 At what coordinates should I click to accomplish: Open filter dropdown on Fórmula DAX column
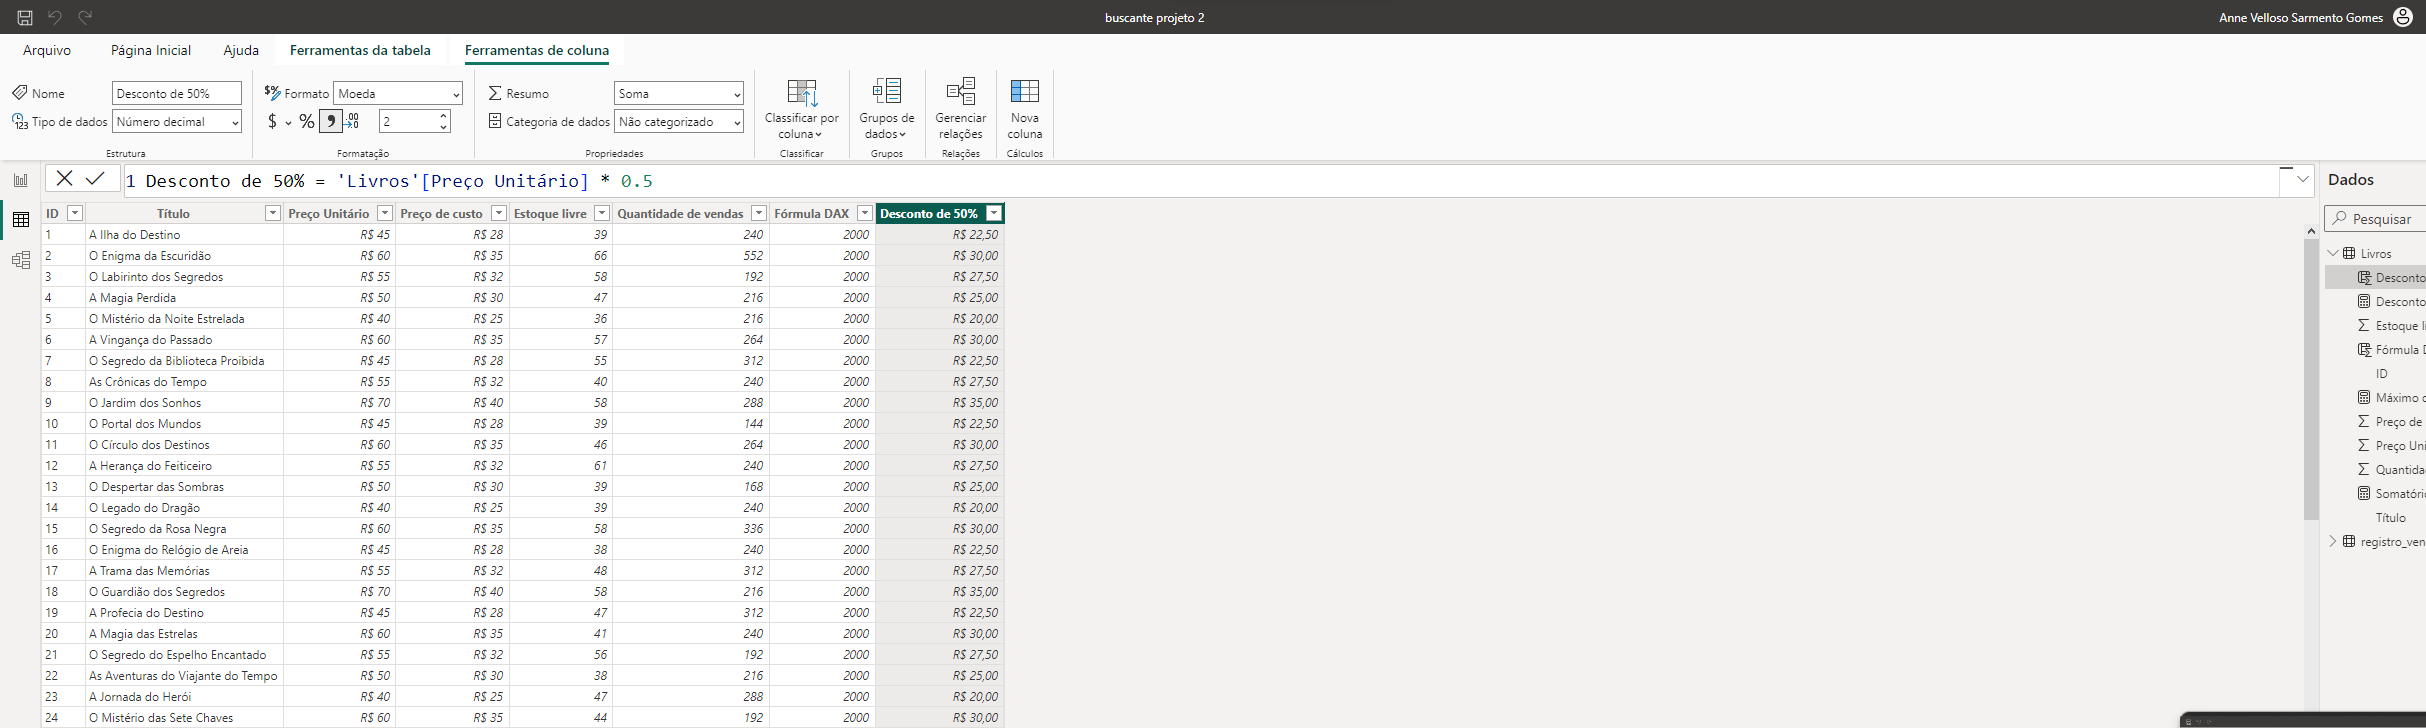tap(865, 213)
